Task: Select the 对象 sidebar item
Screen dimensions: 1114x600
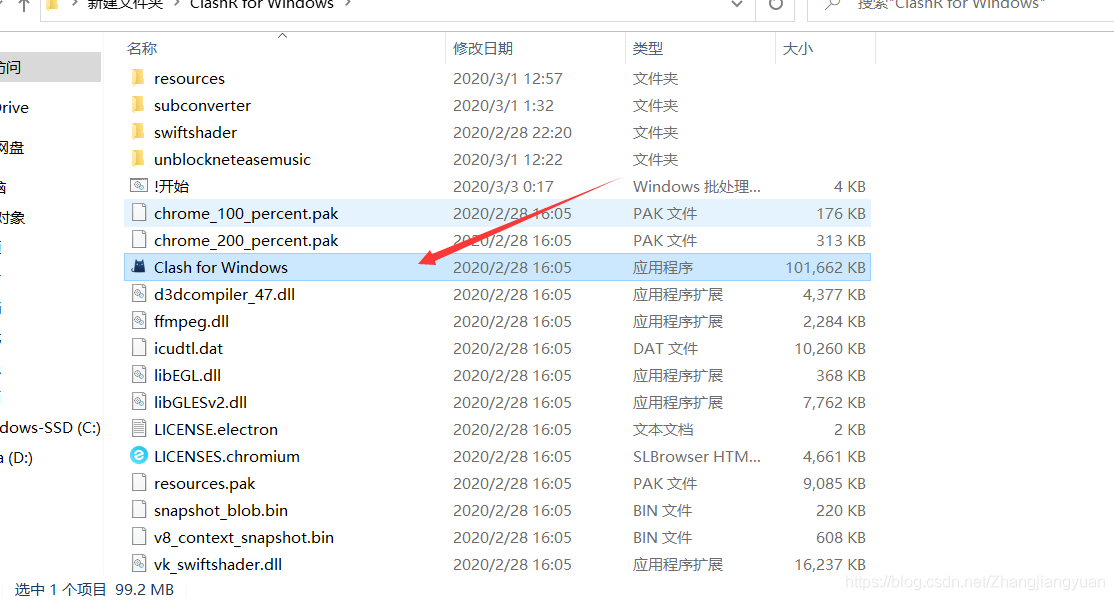Action: [x=13, y=217]
